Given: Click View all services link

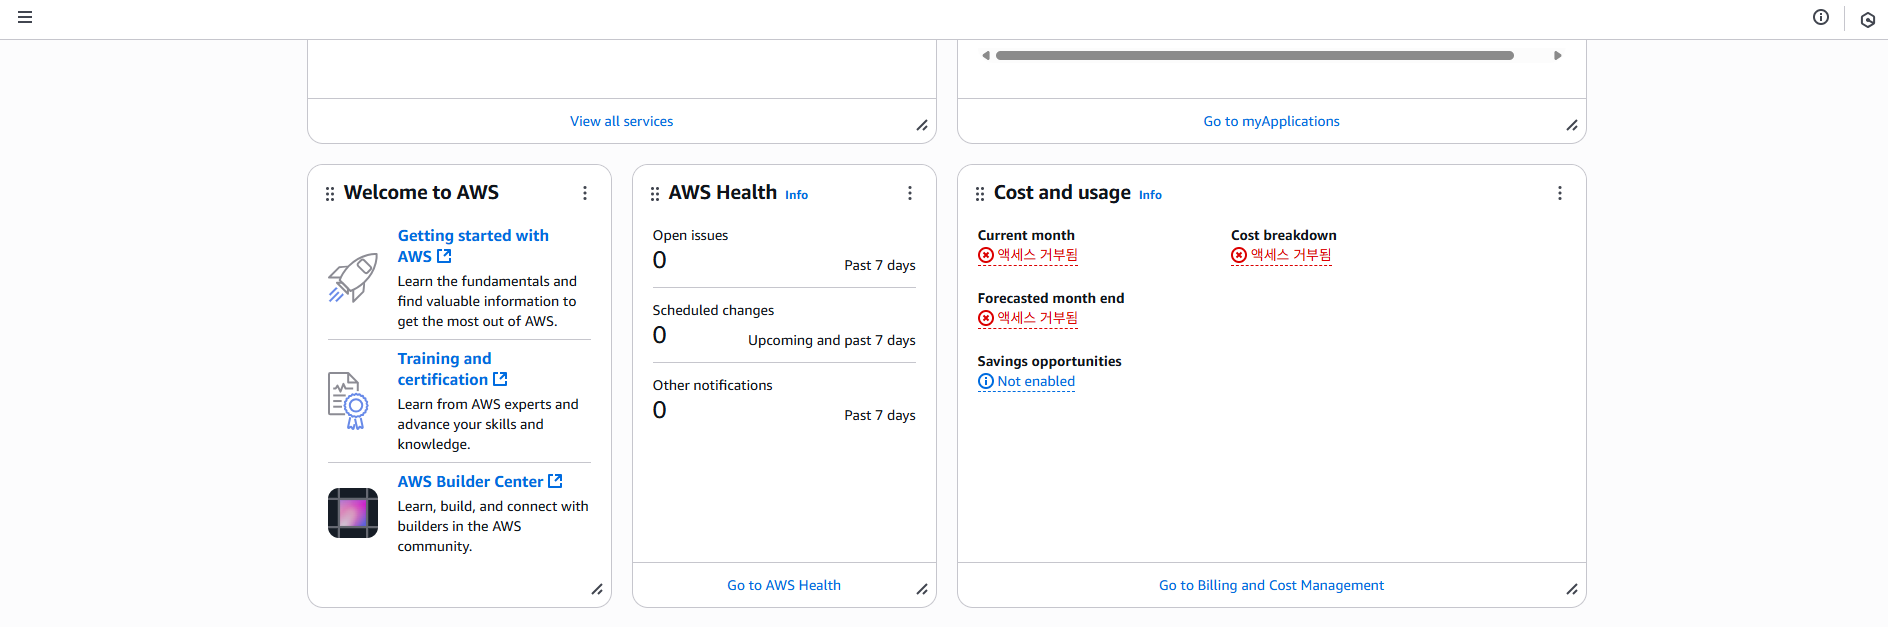Looking at the screenshot, I should (621, 121).
